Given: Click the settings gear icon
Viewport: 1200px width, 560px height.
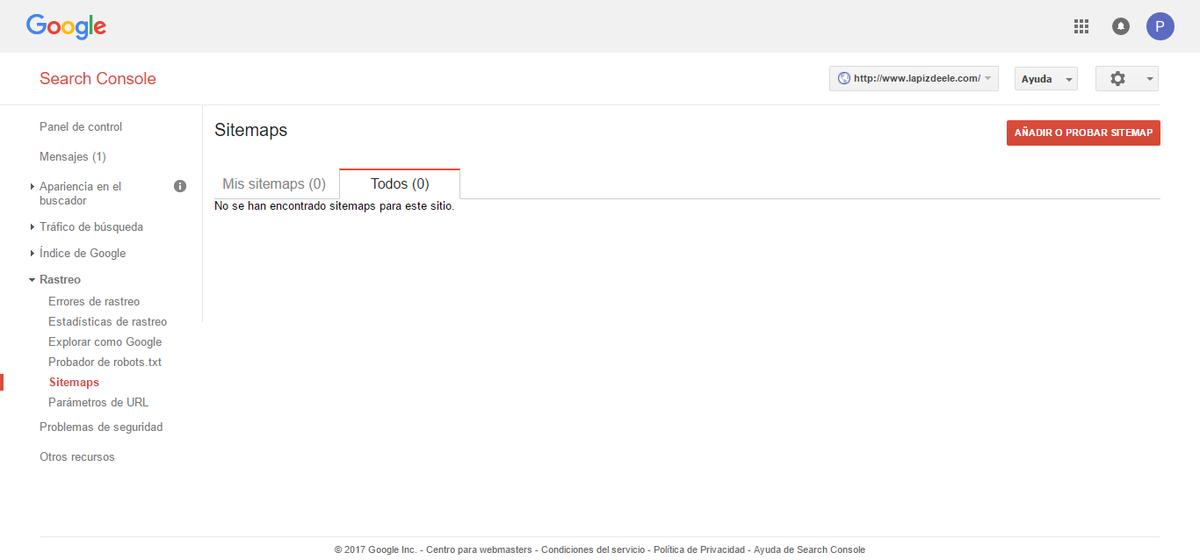Looking at the screenshot, I should click(1127, 79).
